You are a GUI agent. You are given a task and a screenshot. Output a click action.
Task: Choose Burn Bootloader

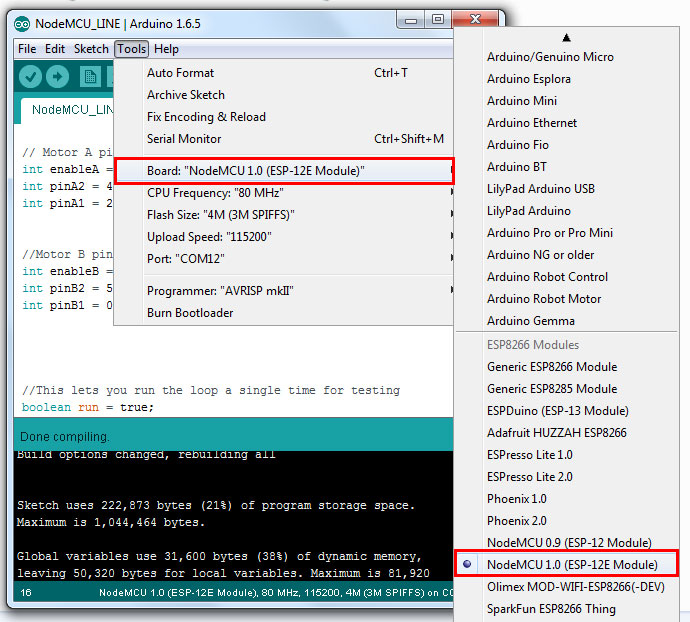284,313
